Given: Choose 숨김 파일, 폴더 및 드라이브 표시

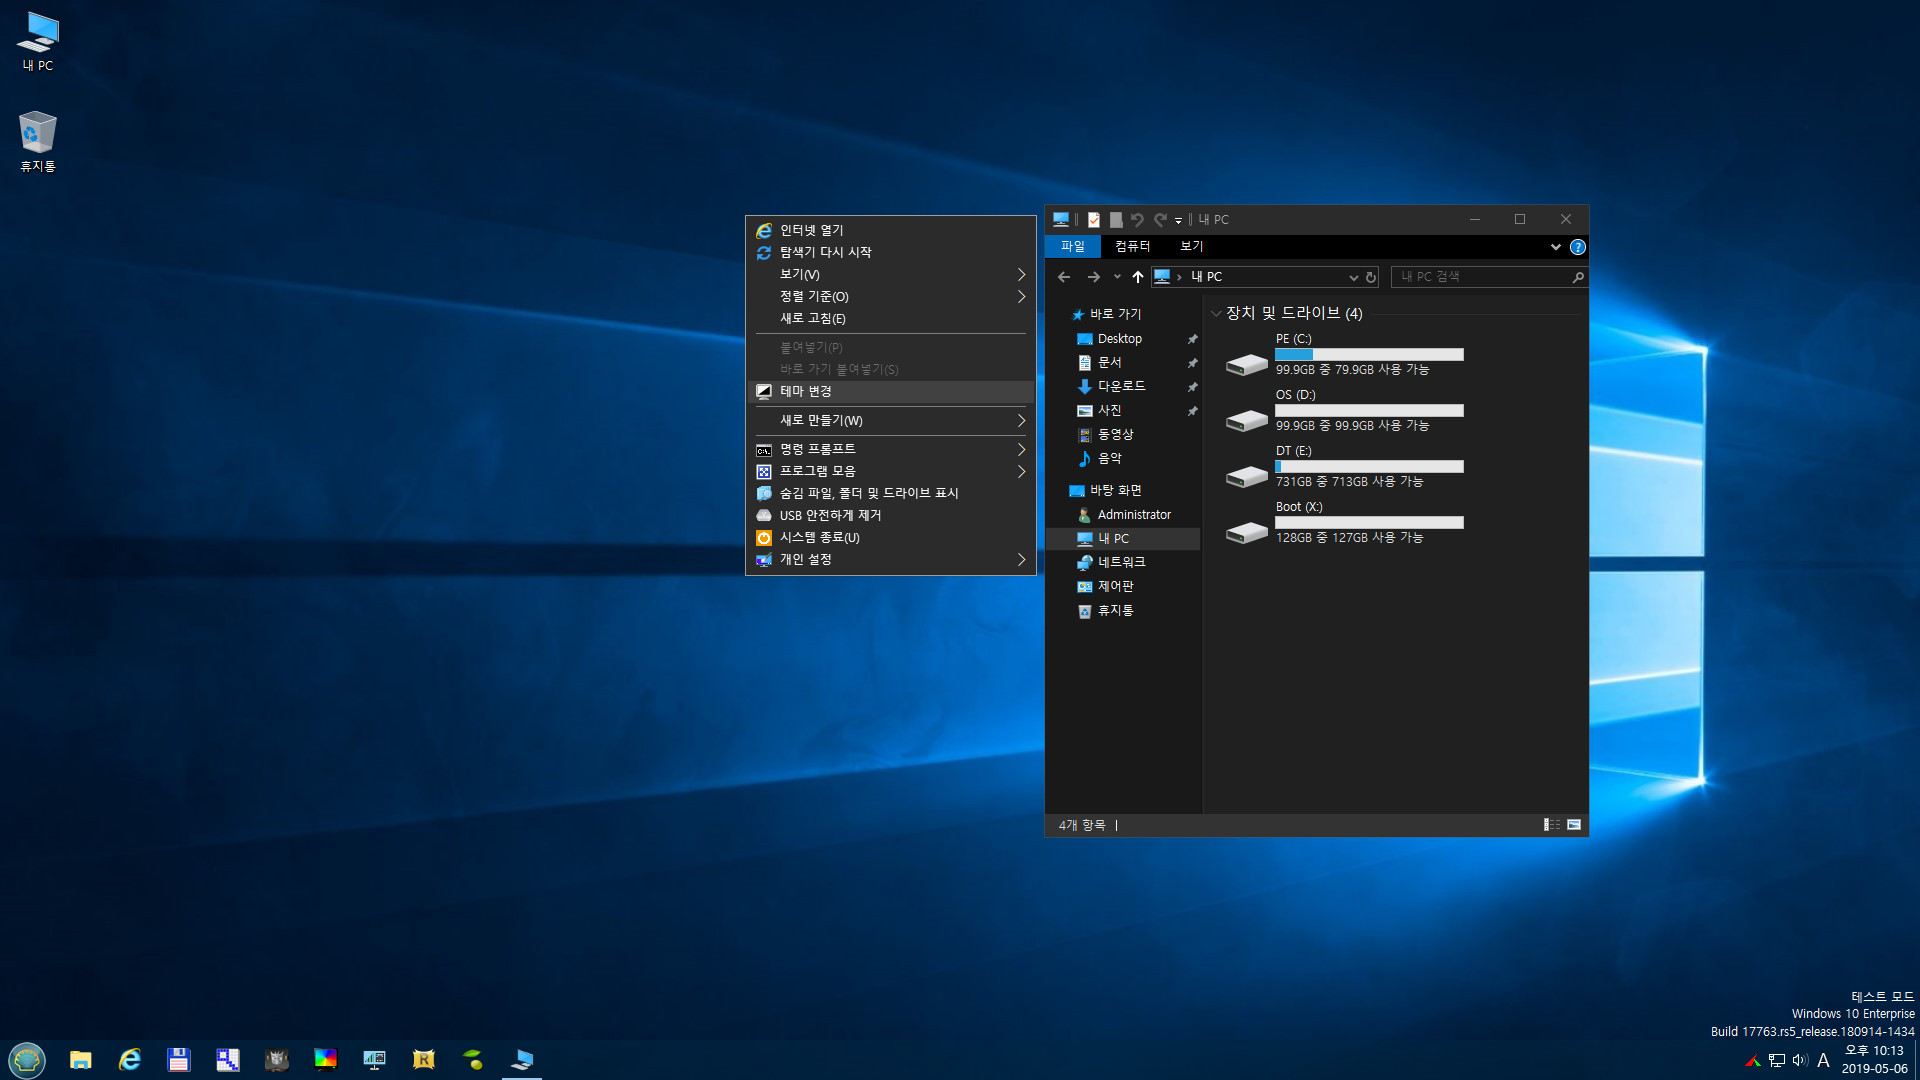Looking at the screenshot, I should (891, 493).
